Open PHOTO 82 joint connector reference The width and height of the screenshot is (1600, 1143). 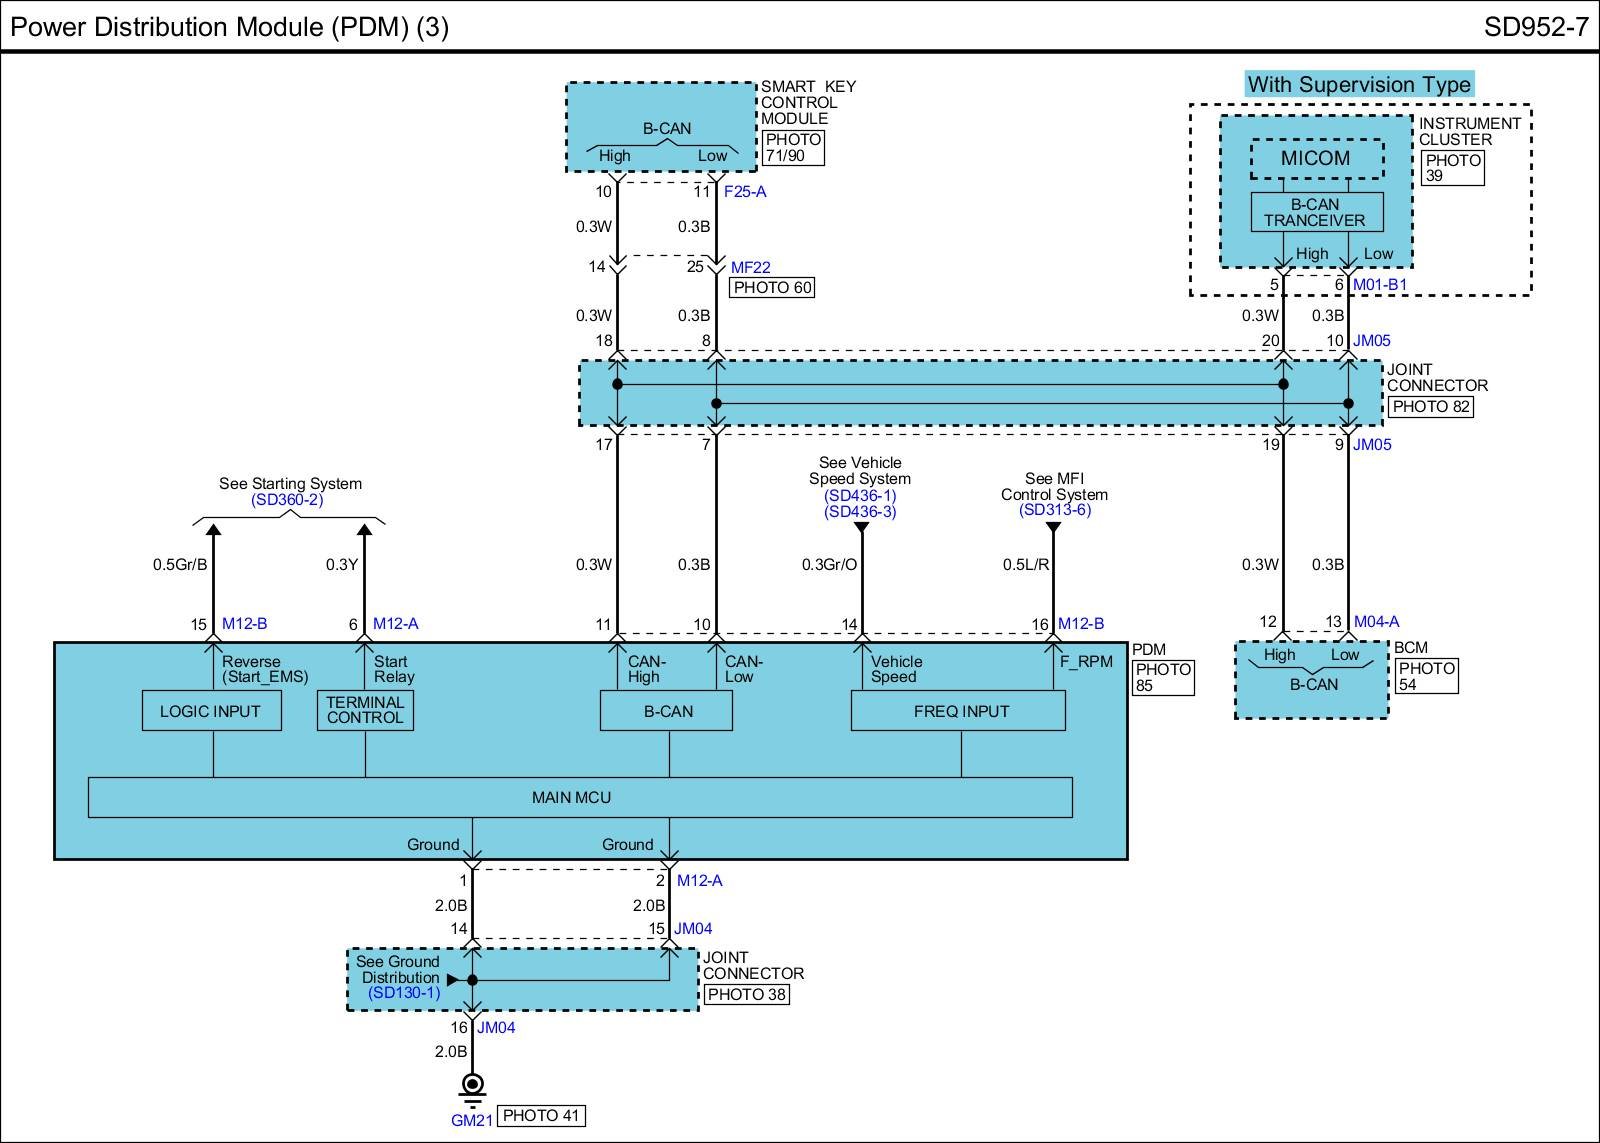[x=1431, y=407]
